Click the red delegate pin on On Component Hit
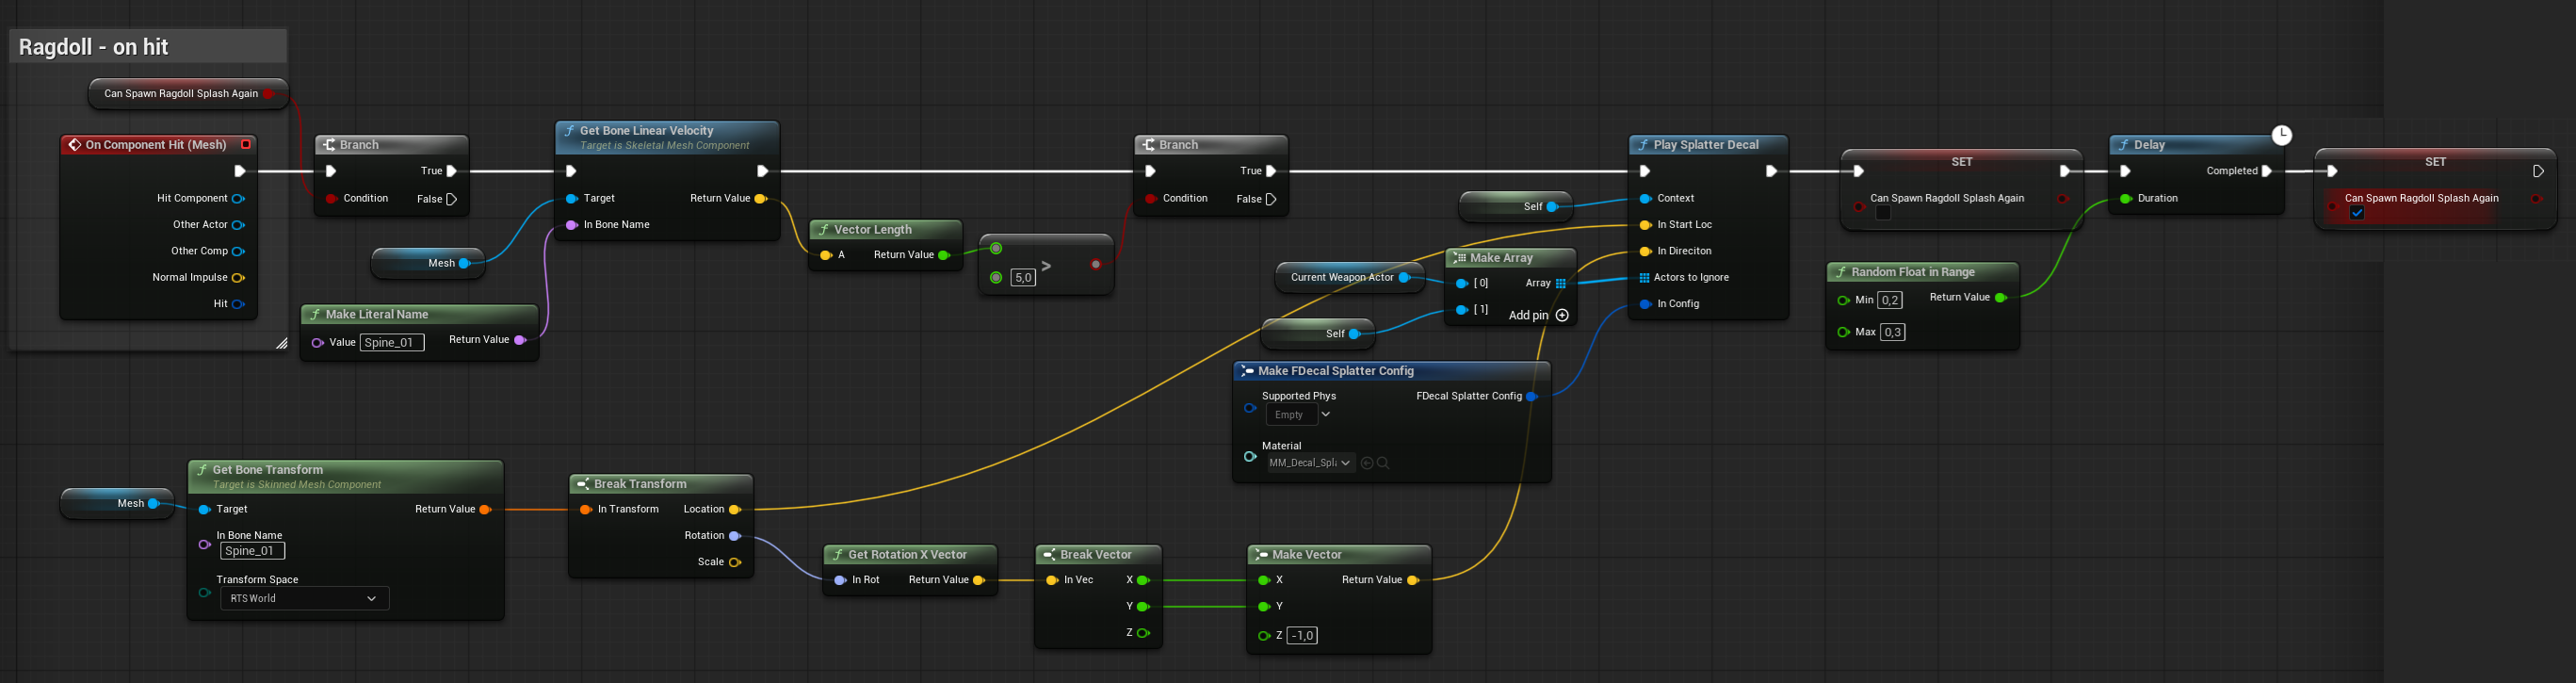Image resolution: width=2576 pixels, height=683 pixels. coord(246,145)
